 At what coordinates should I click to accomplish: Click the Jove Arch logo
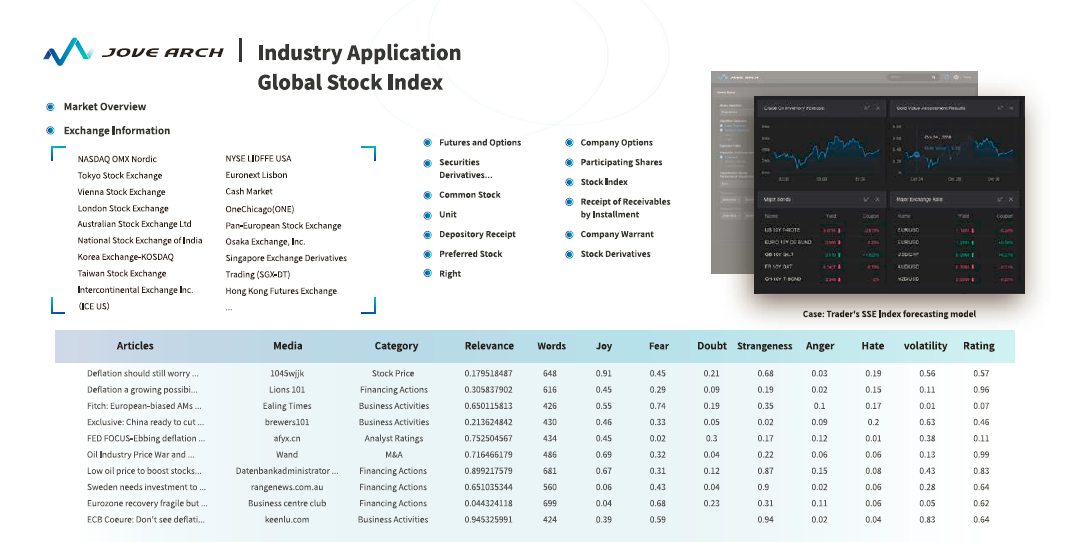click(x=133, y=52)
